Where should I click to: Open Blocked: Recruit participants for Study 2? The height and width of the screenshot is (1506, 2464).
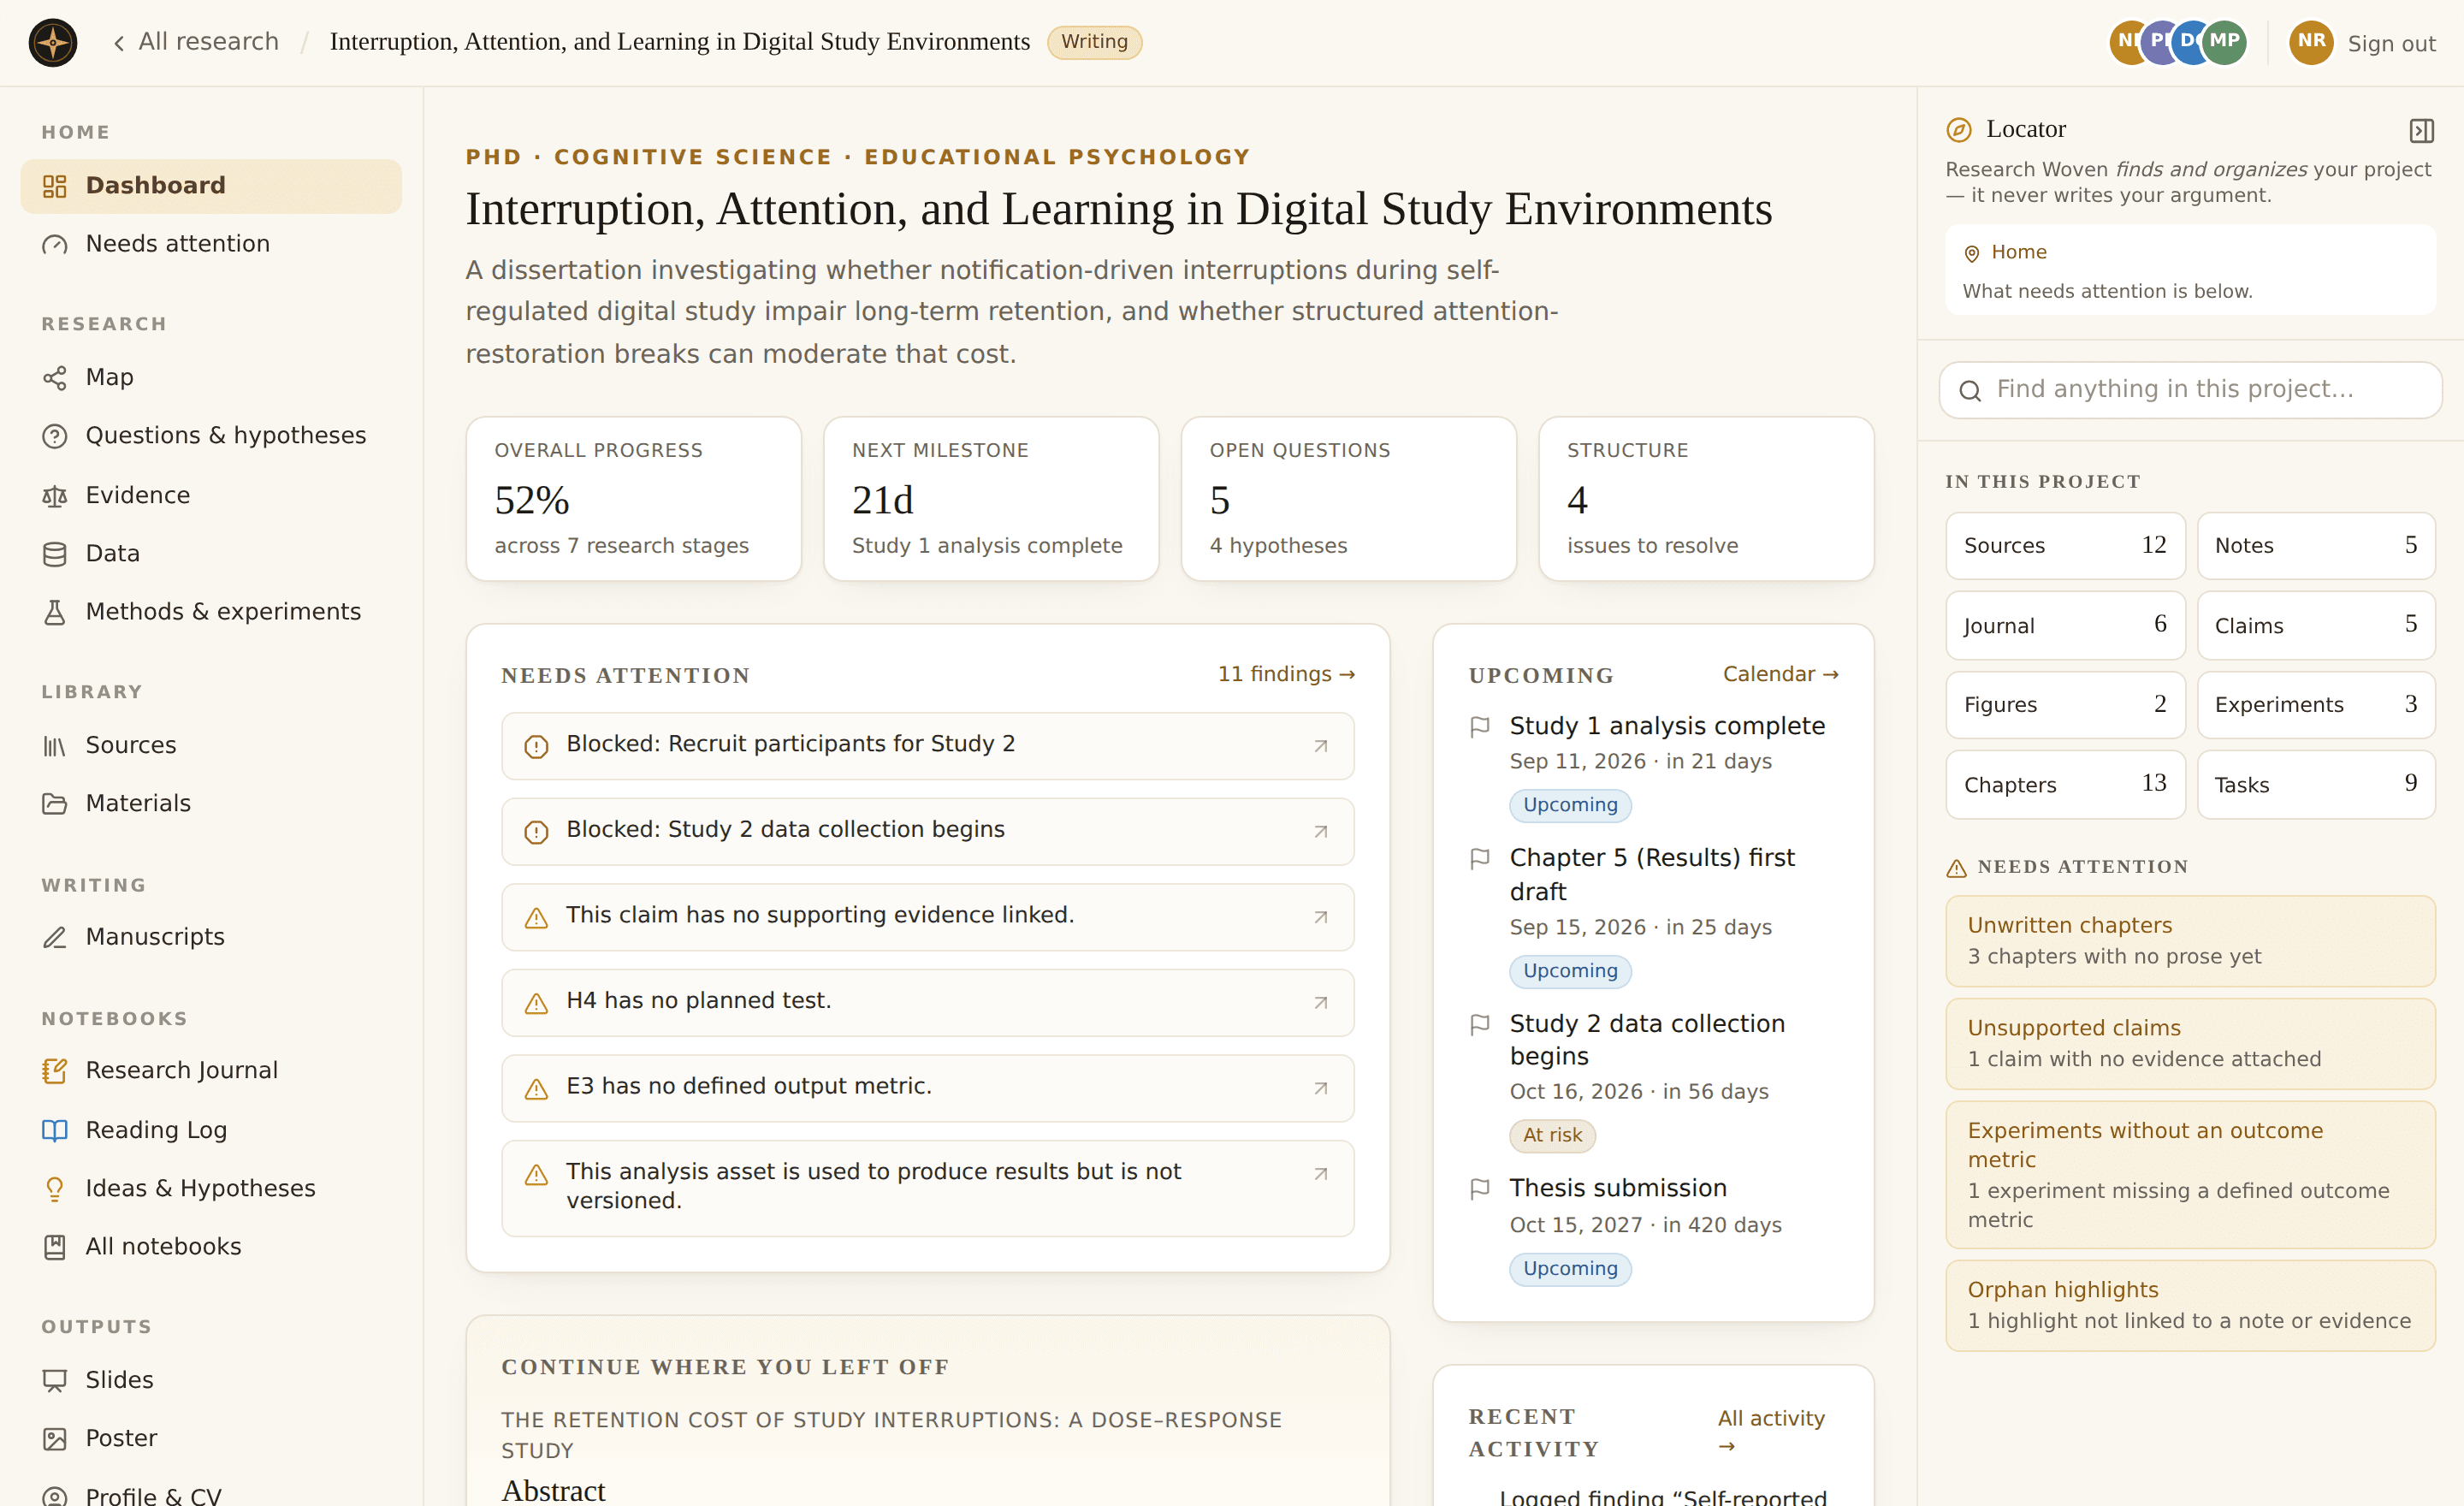click(x=927, y=746)
